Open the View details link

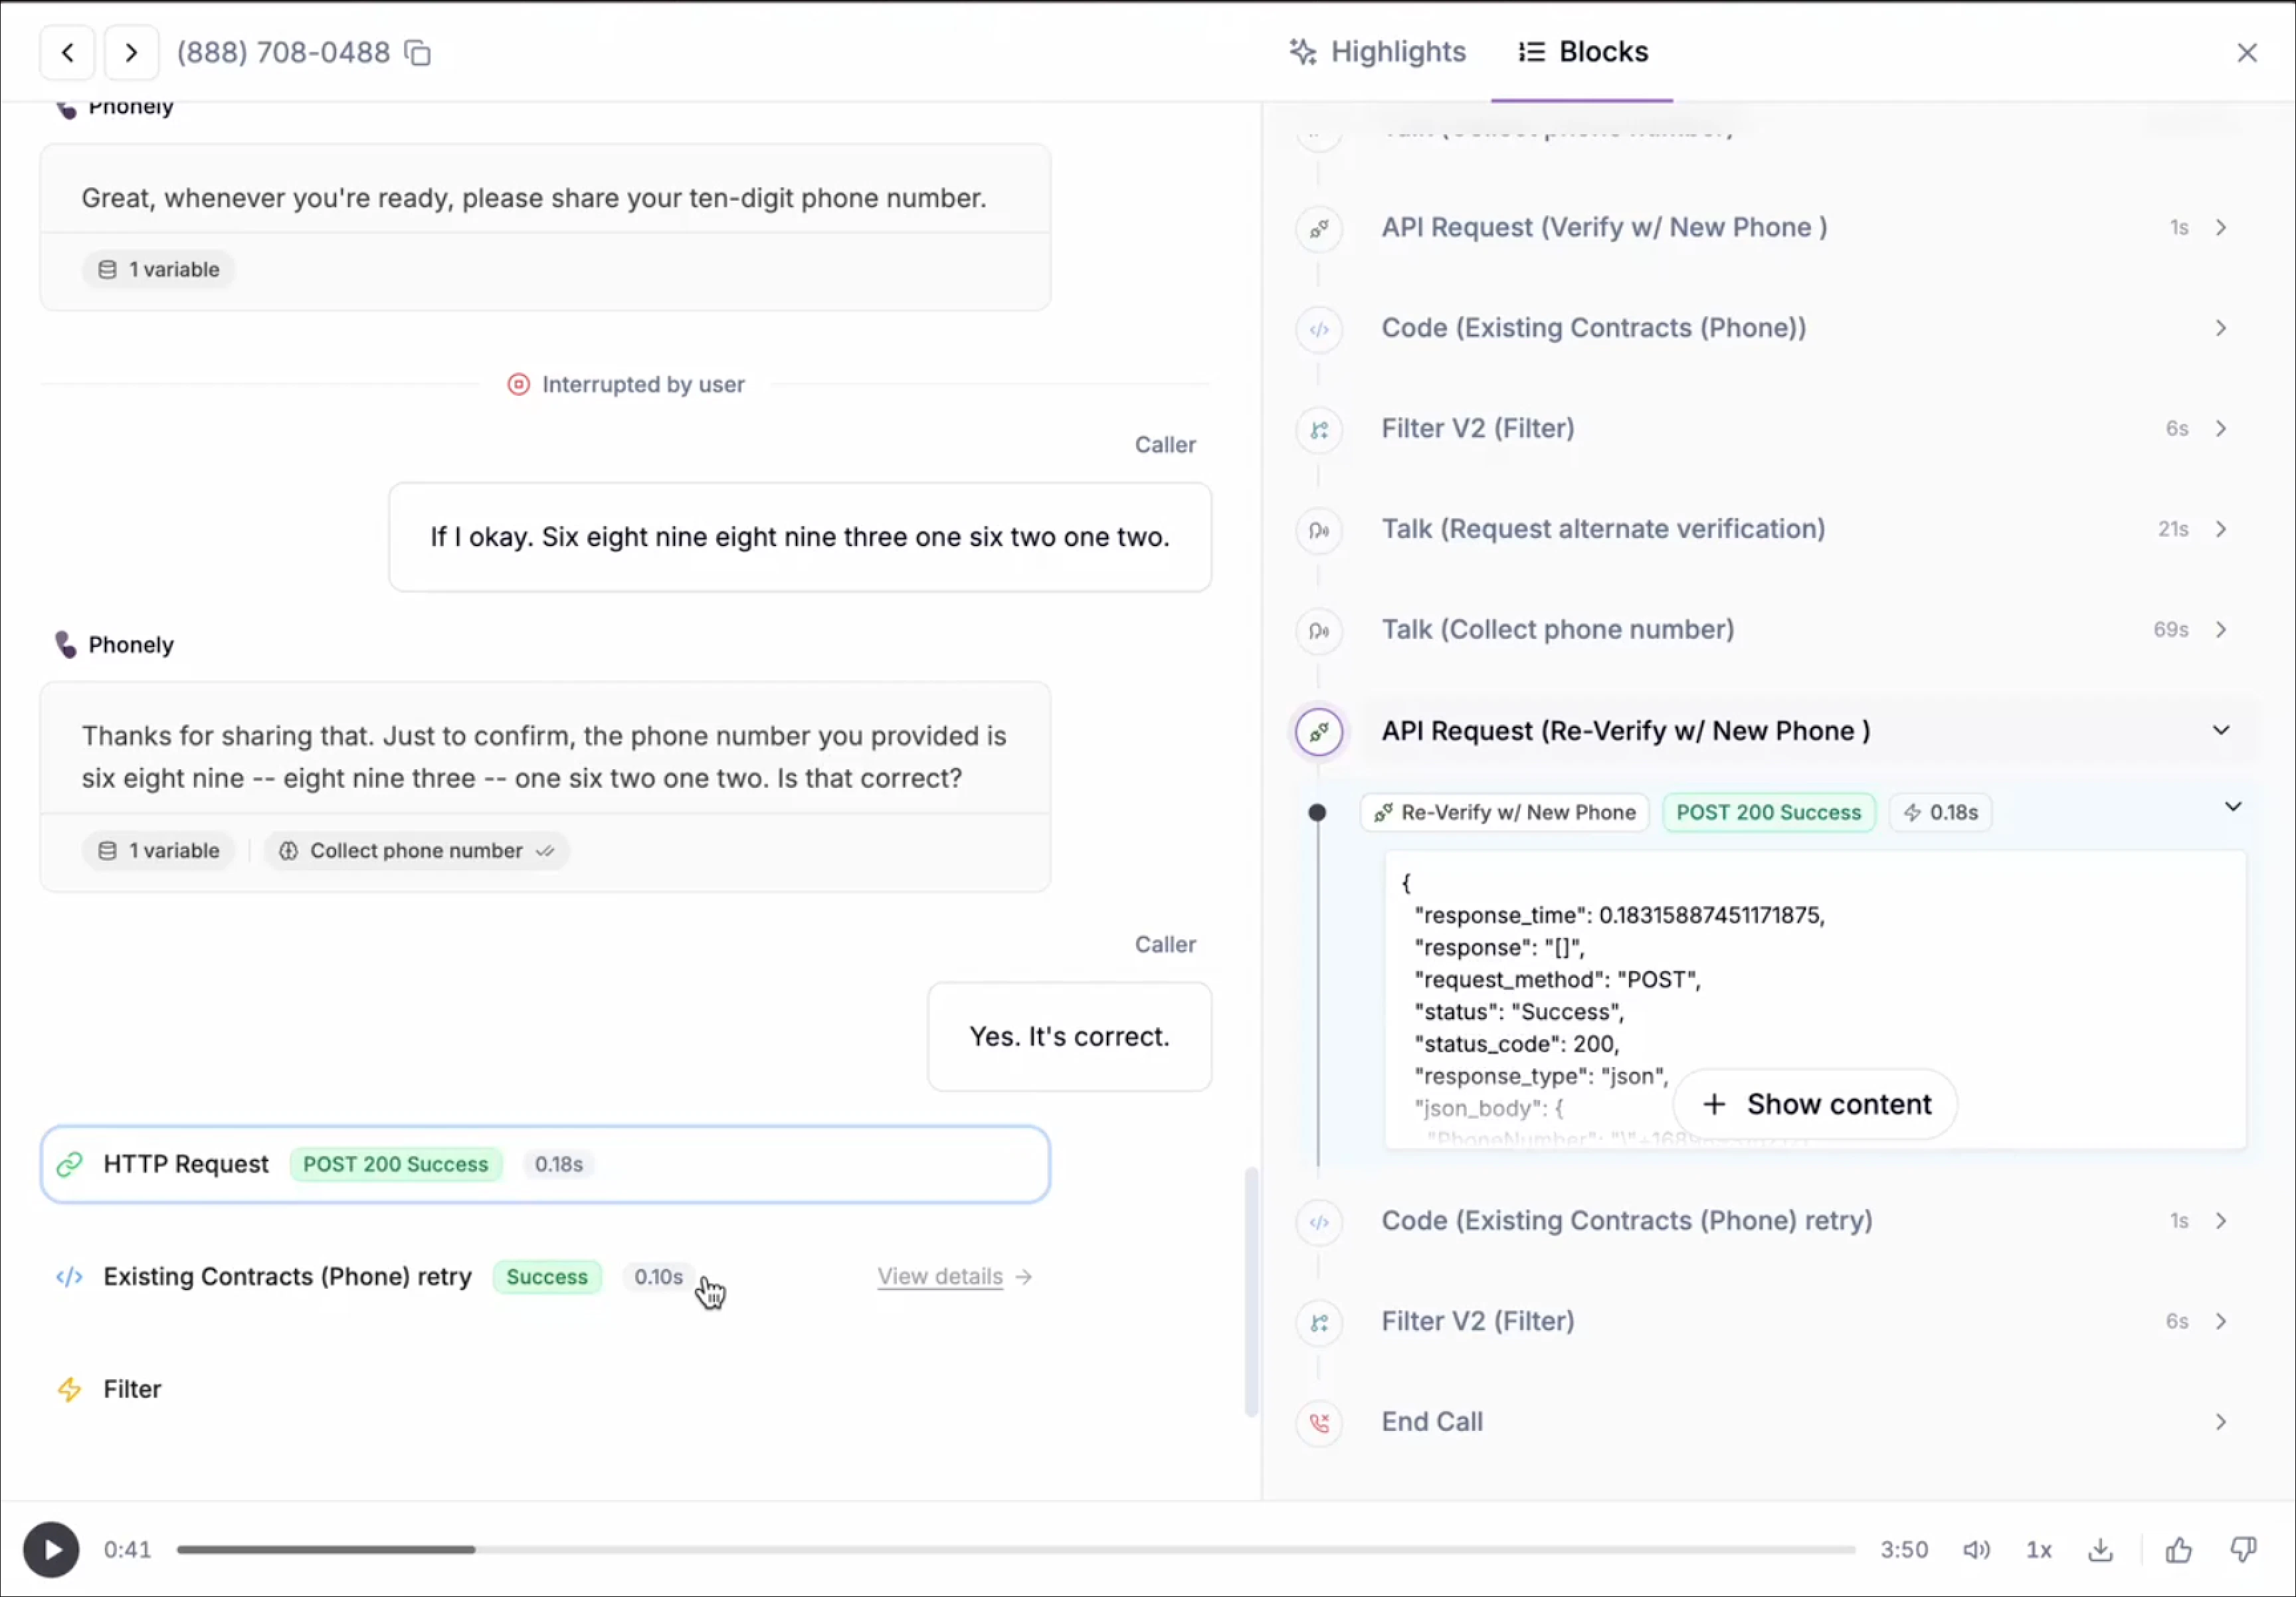[x=940, y=1277]
